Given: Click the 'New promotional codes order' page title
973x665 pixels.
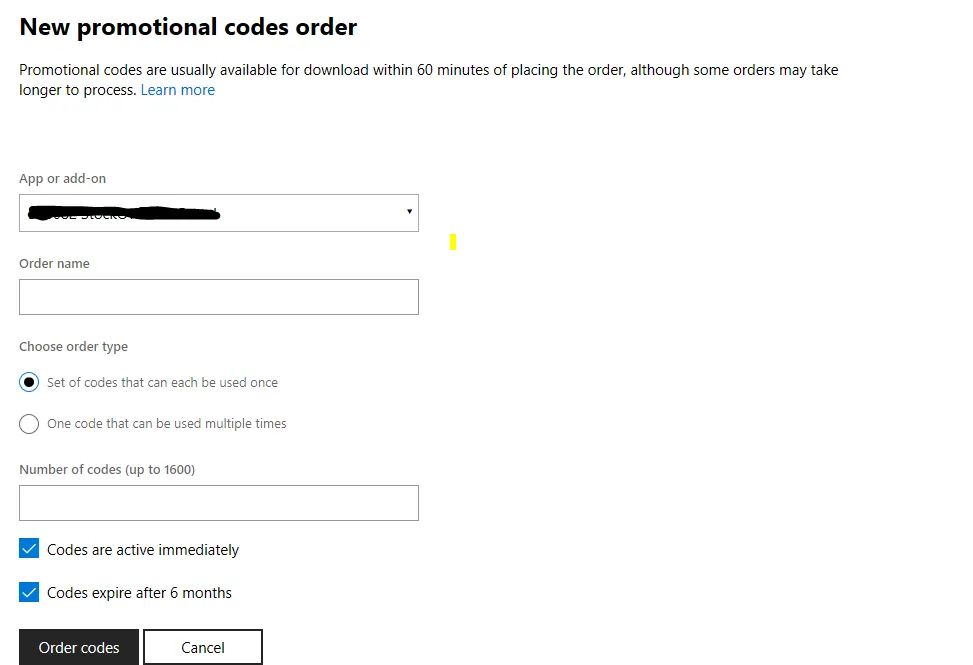Looking at the screenshot, I should point(188,27).
